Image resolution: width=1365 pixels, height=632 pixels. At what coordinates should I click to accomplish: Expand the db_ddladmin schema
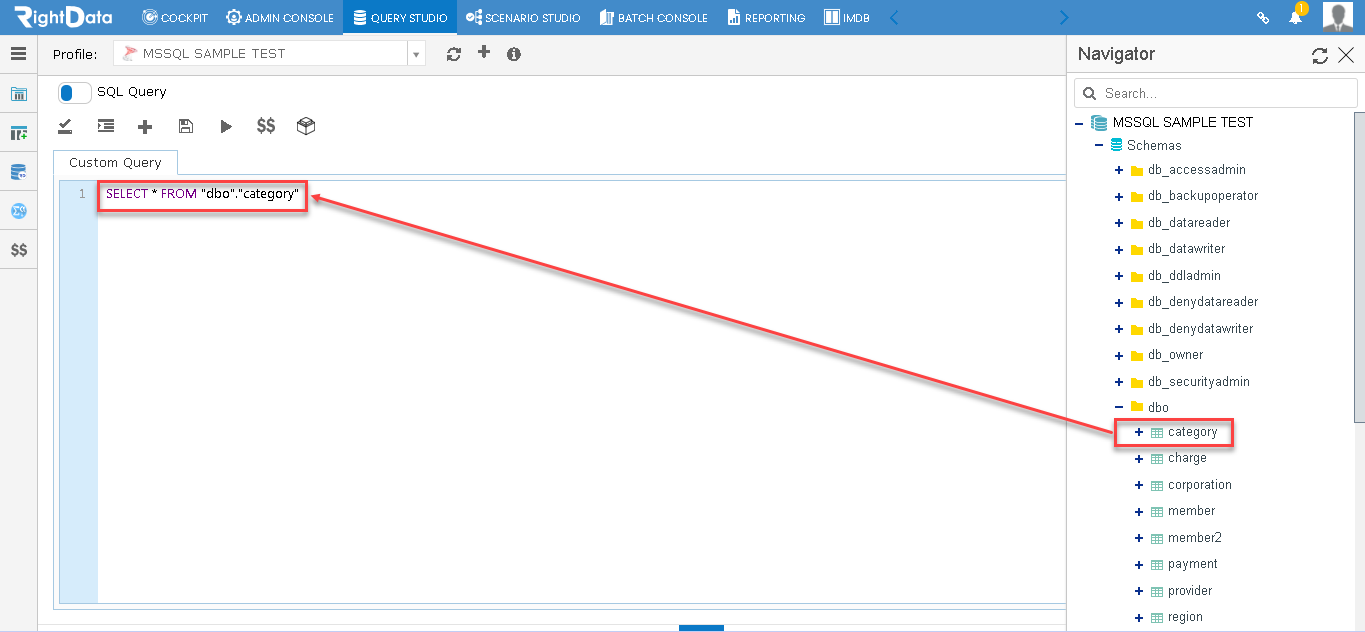1119,276
